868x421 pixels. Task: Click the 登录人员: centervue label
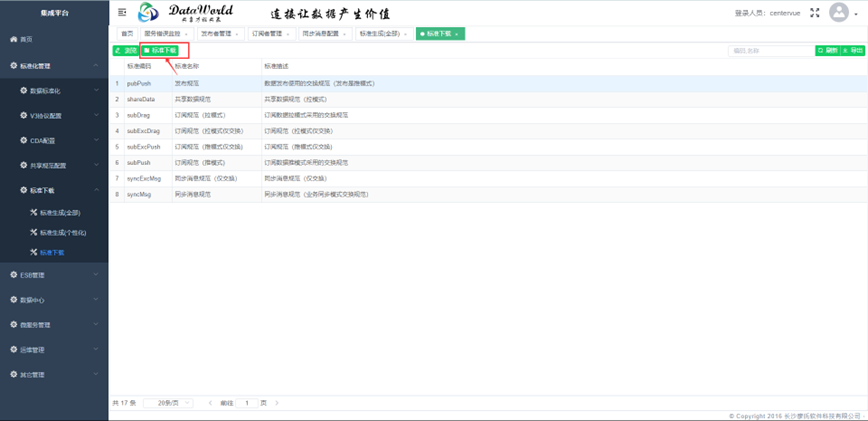click(767, 13)
